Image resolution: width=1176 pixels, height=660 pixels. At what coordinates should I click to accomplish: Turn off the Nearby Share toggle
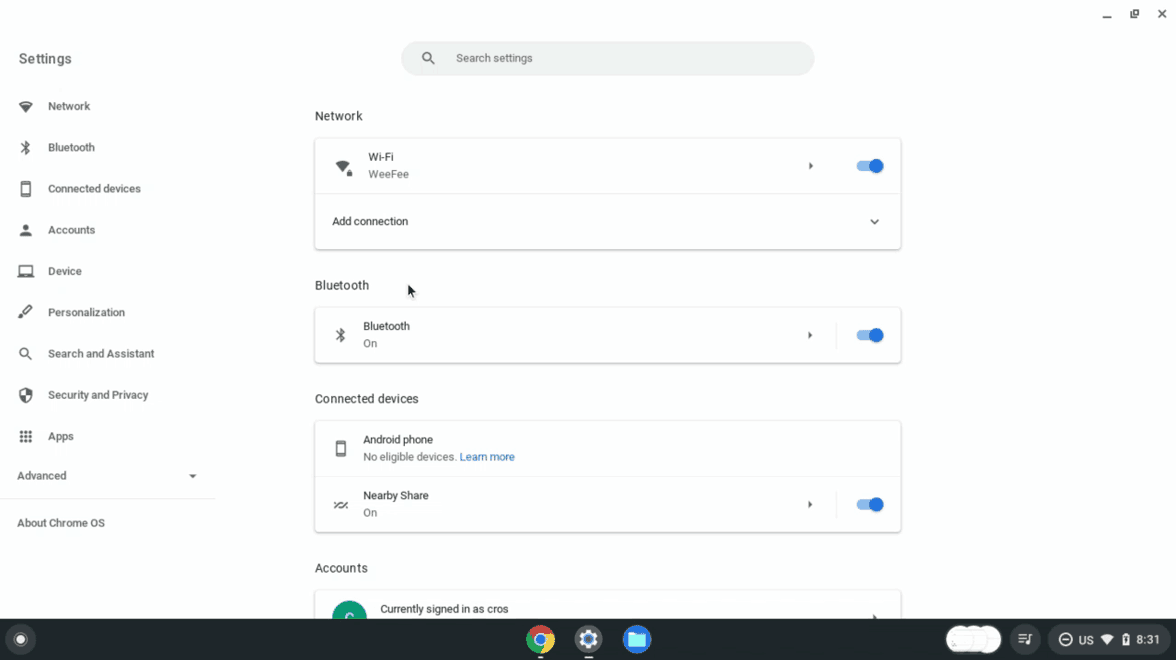[869, 504]
